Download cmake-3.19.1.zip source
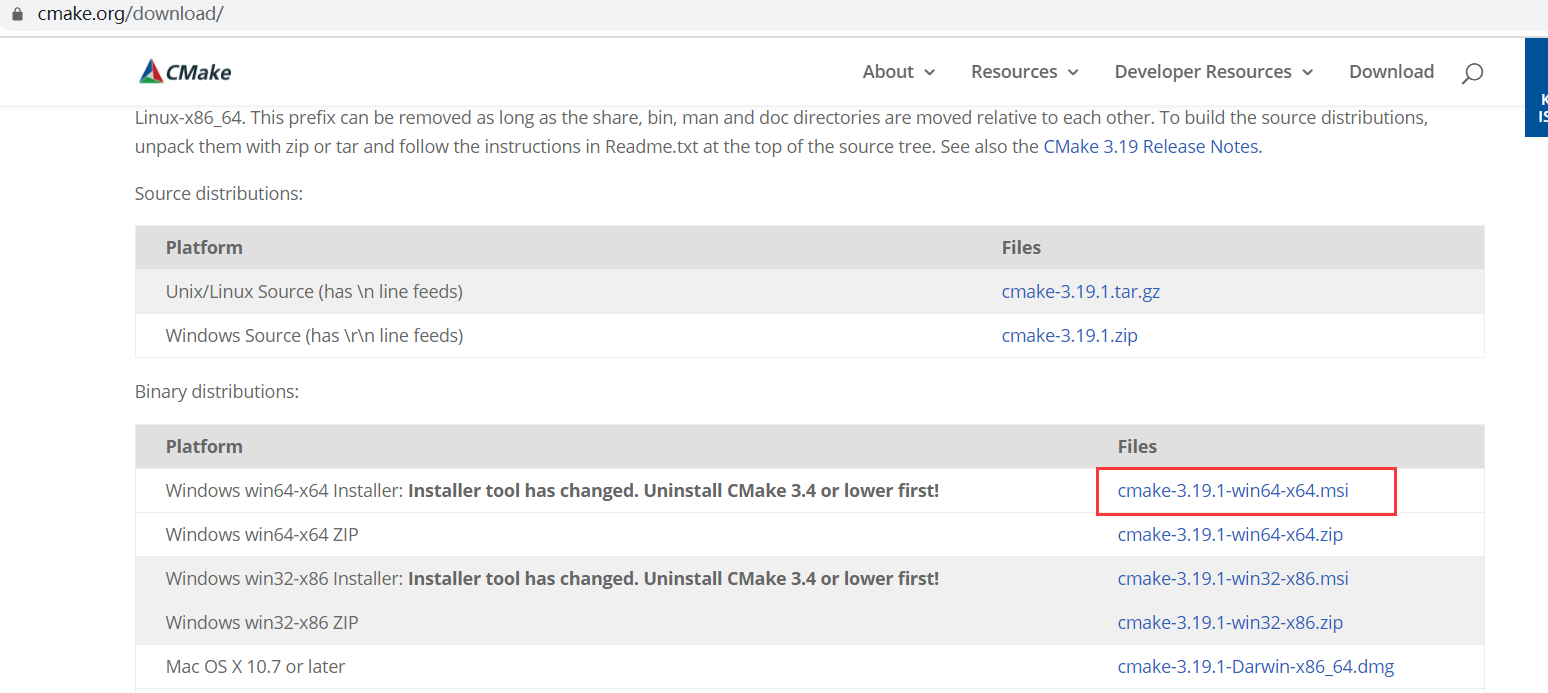 pos(1070,336)
